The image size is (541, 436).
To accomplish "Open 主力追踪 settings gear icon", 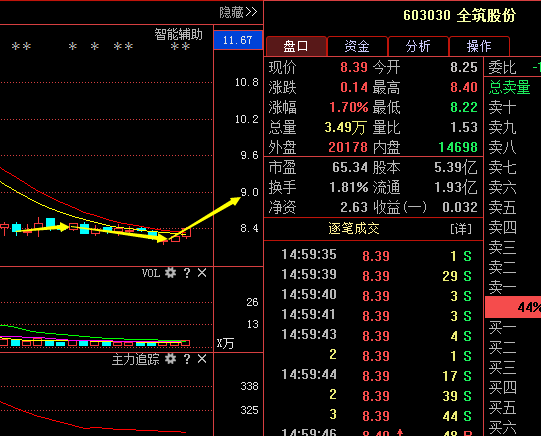I will click(170, 359).
